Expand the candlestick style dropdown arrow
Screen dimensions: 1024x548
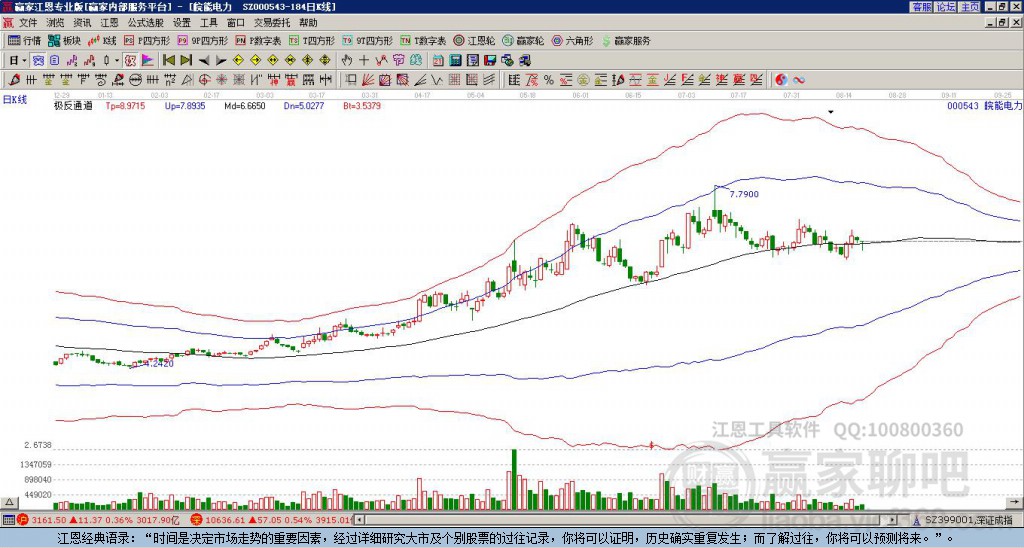[117, 61]
